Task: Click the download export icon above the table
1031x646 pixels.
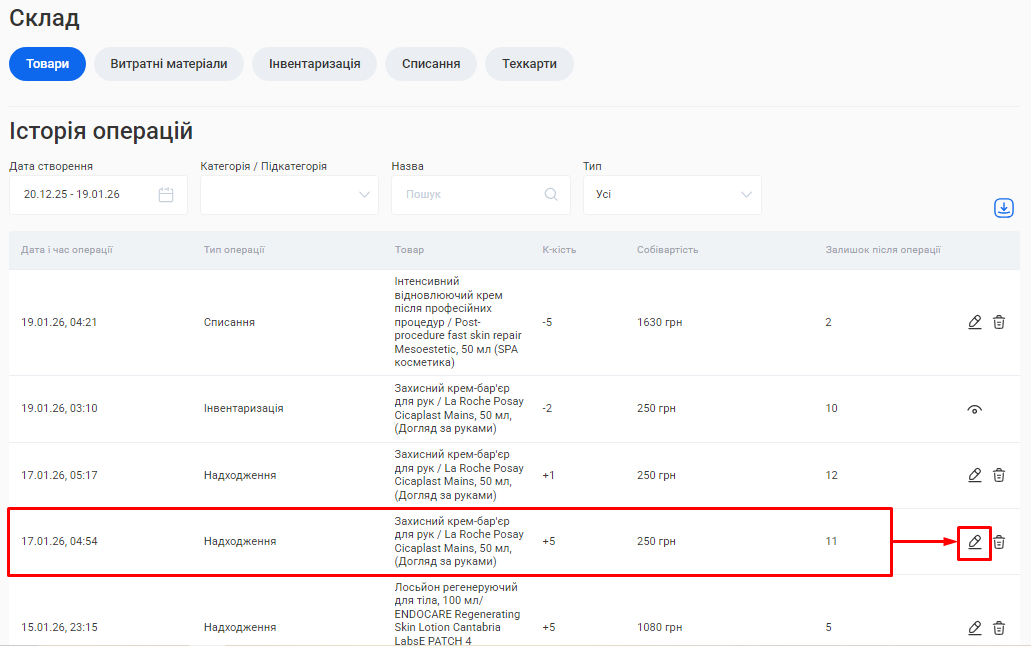Action: pos(1004,208)
